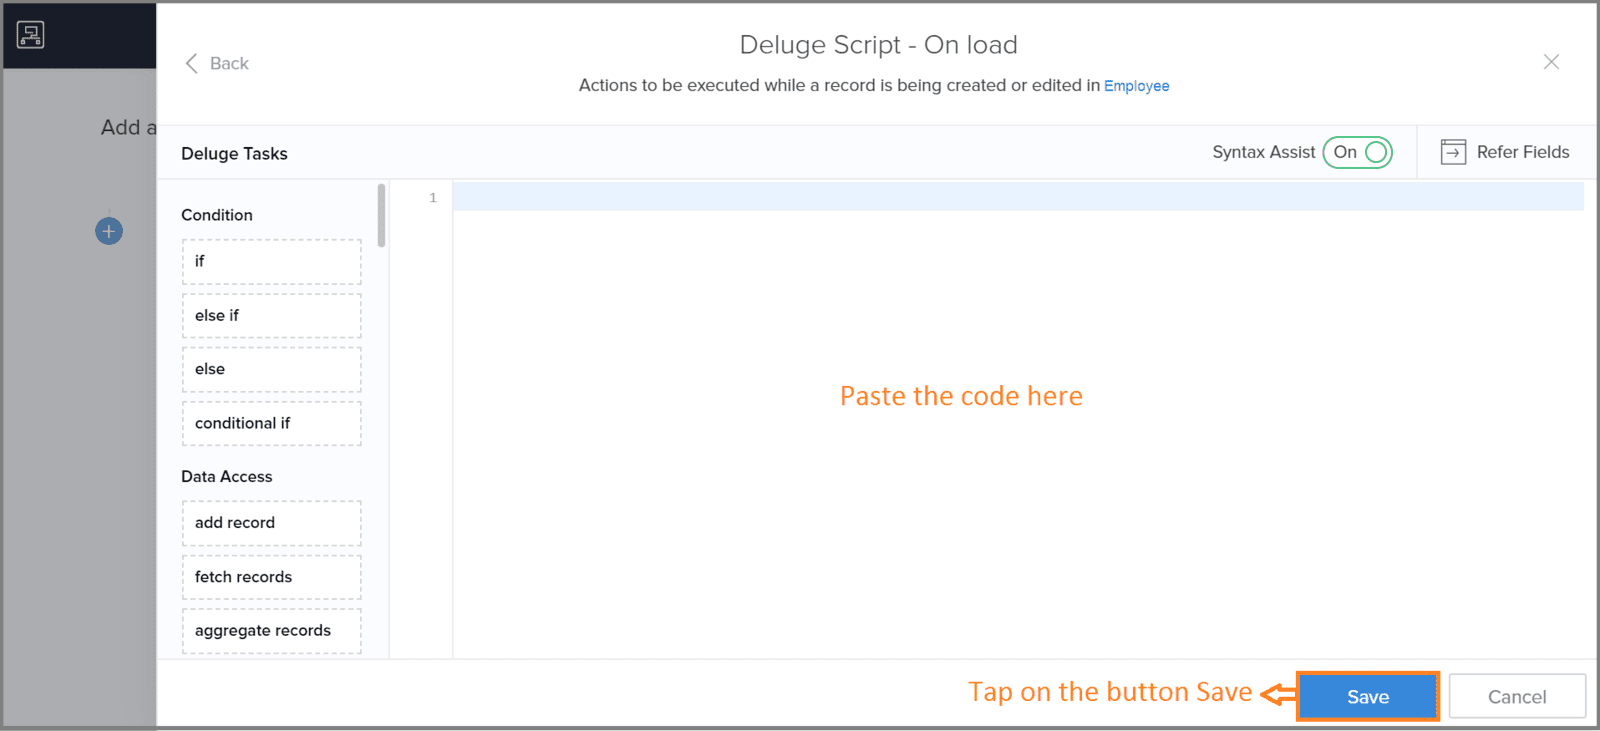
Task: Close the Deluge Script dialog with the X
Action: (x=1551, y=62)
